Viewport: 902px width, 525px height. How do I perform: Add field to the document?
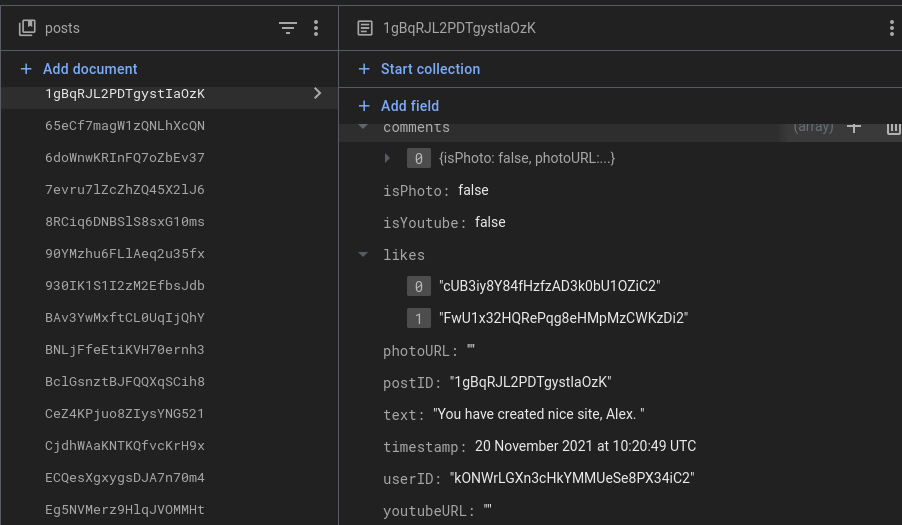point(399,106)
